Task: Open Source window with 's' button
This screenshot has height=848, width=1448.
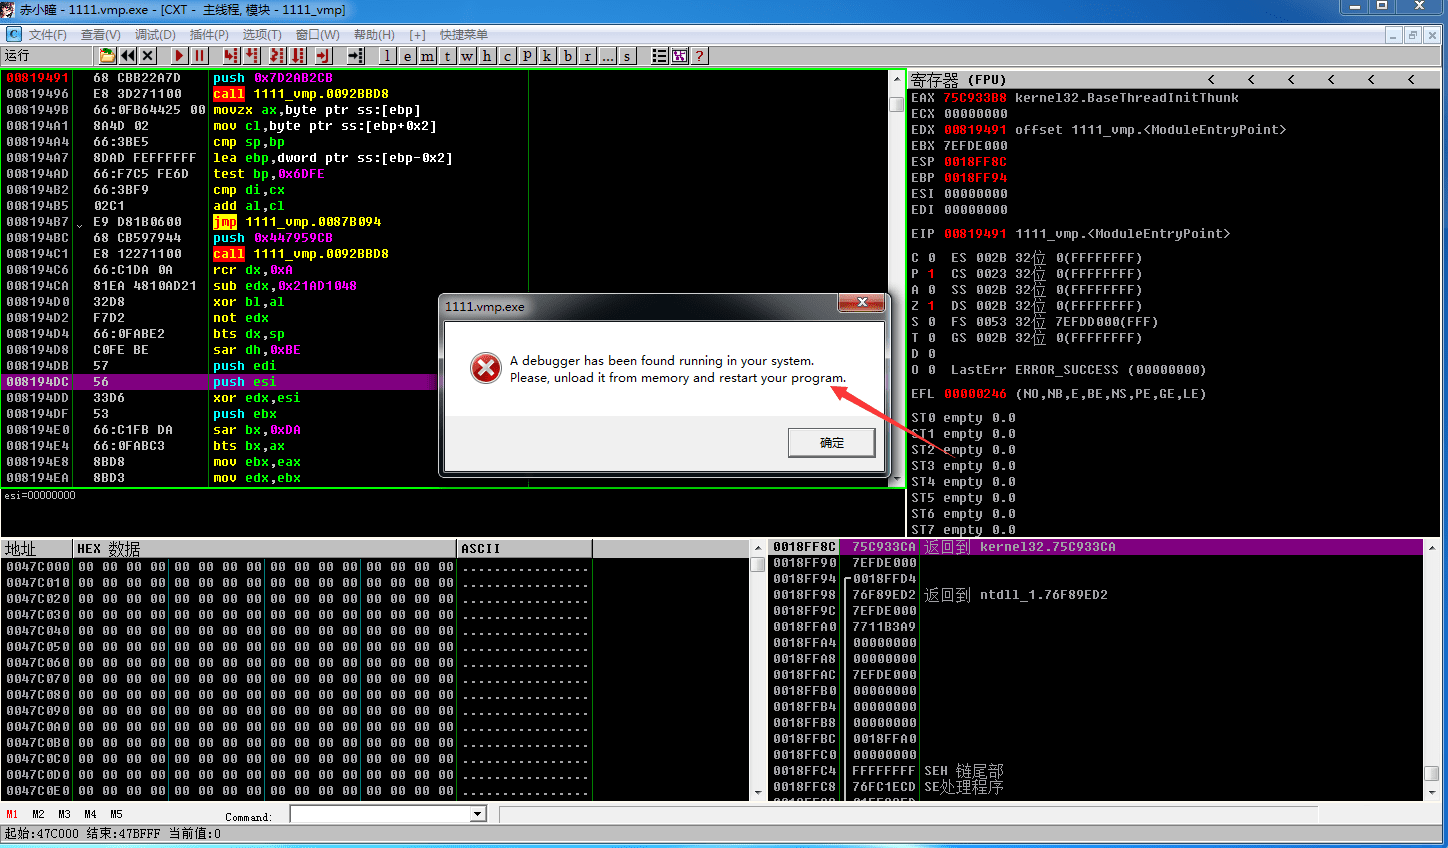Action: tap(628, 56)
